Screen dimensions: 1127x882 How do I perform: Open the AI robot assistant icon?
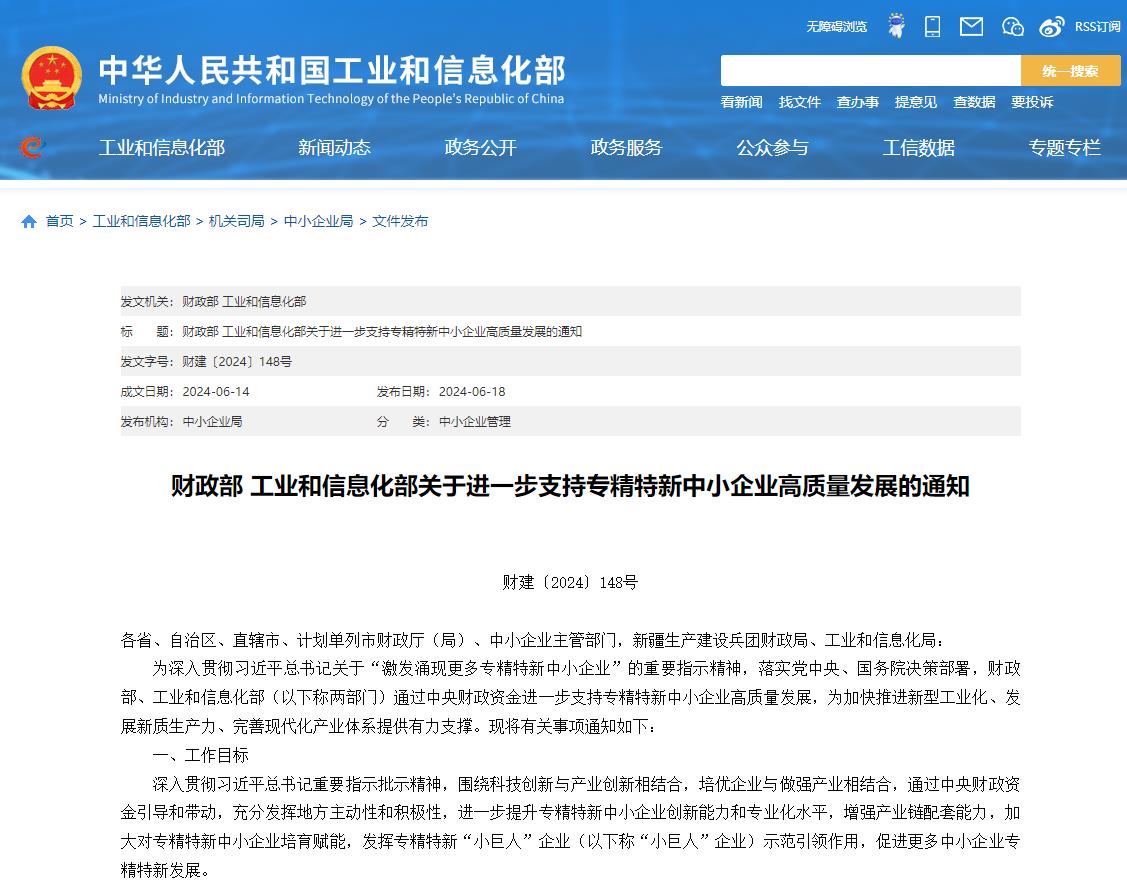click(896, 26)
